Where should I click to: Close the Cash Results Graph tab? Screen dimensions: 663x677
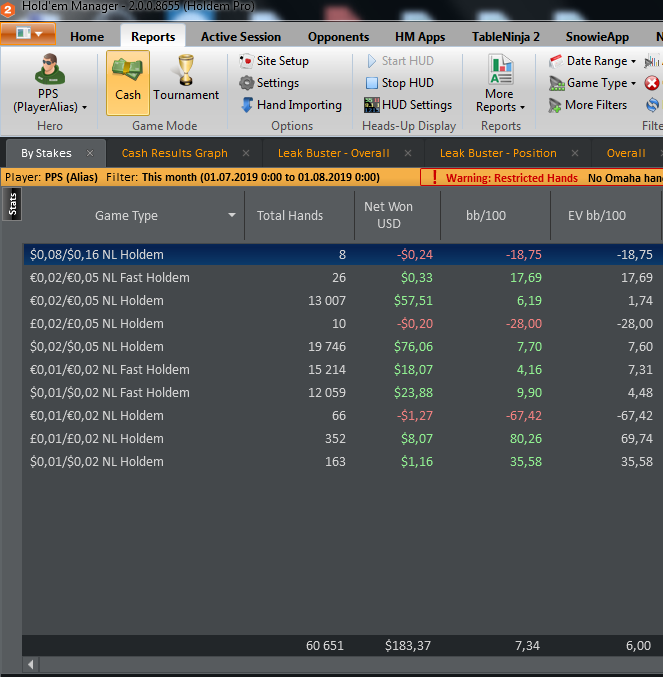click(x=246, y=153)
